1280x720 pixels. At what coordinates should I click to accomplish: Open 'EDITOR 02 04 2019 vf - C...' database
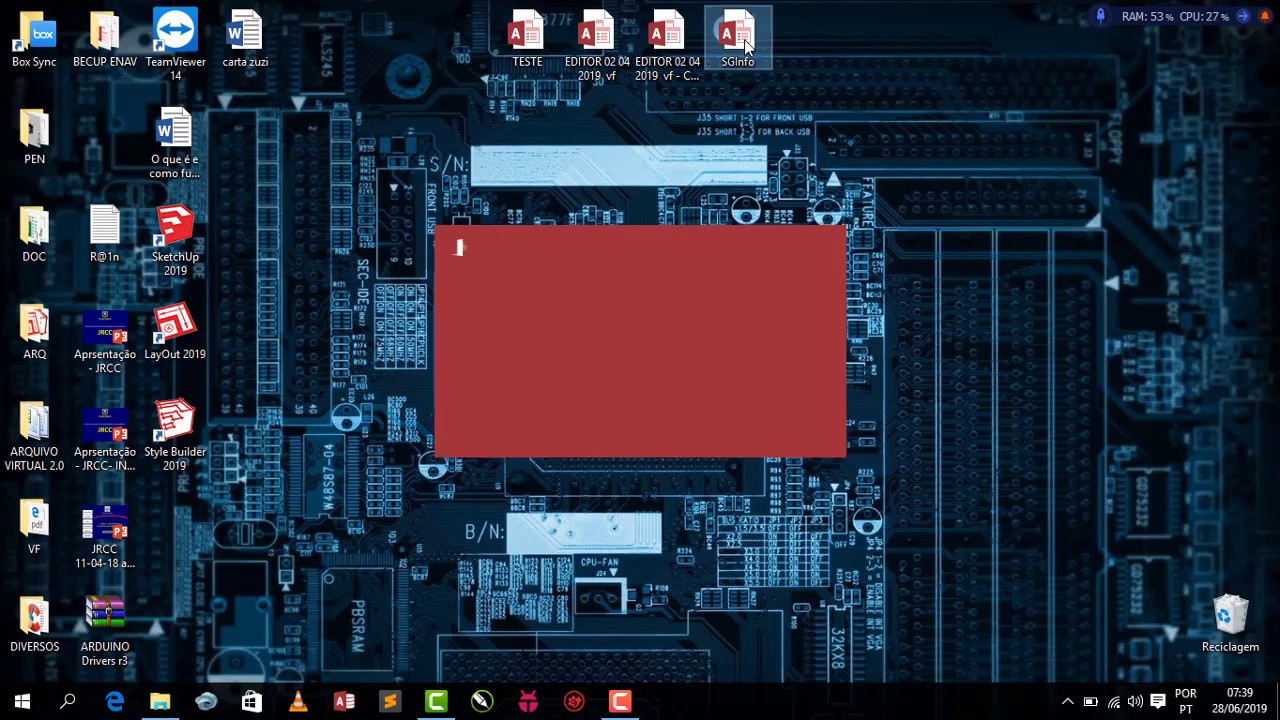coord(667,45)
